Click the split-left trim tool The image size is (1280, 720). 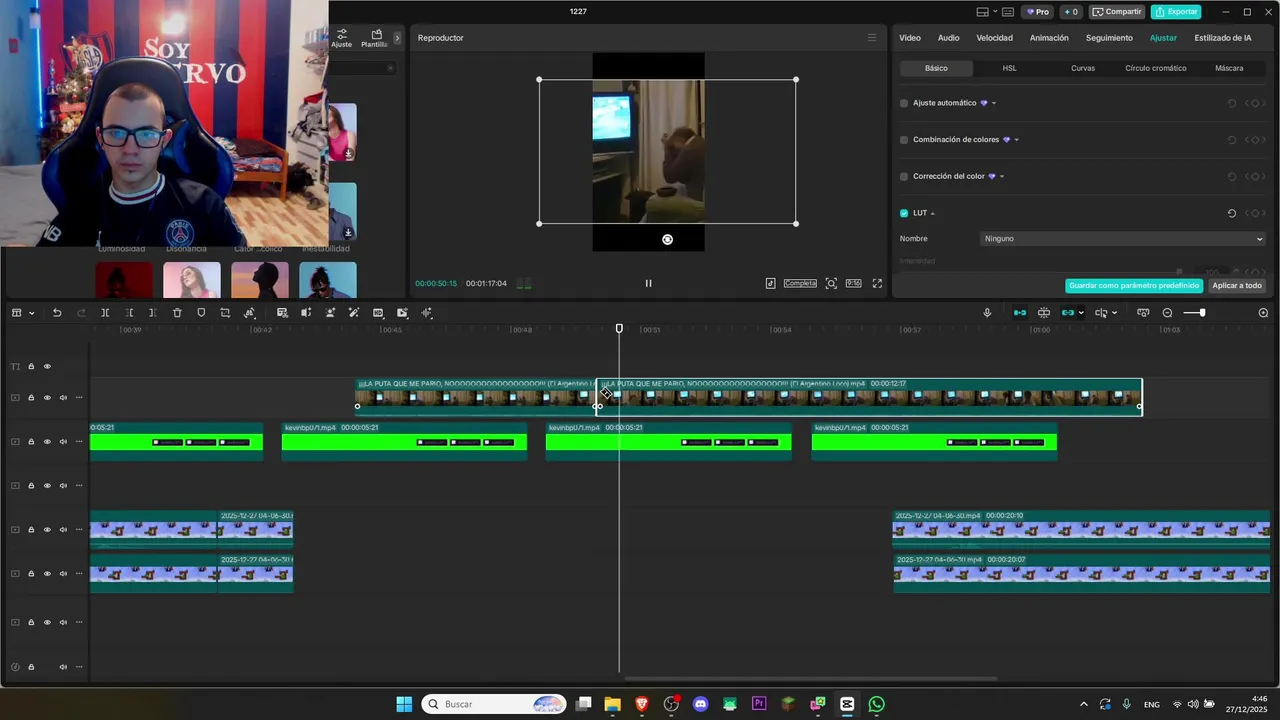[x=129, y=313]
